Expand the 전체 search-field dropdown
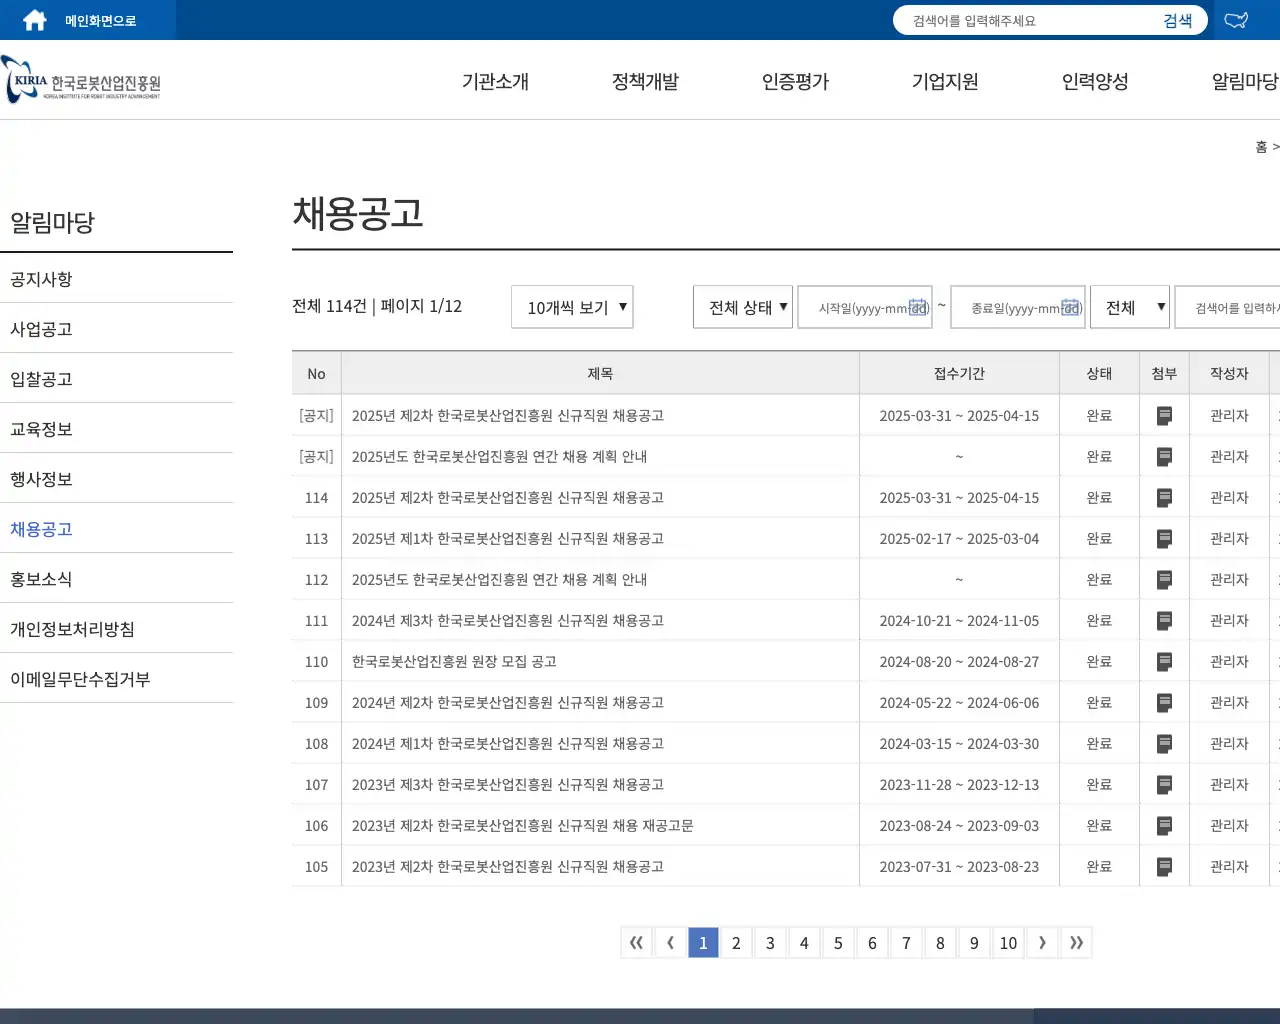Image resolution: width=1280 pixels, height=1024 pixels. pos(1130,307)
